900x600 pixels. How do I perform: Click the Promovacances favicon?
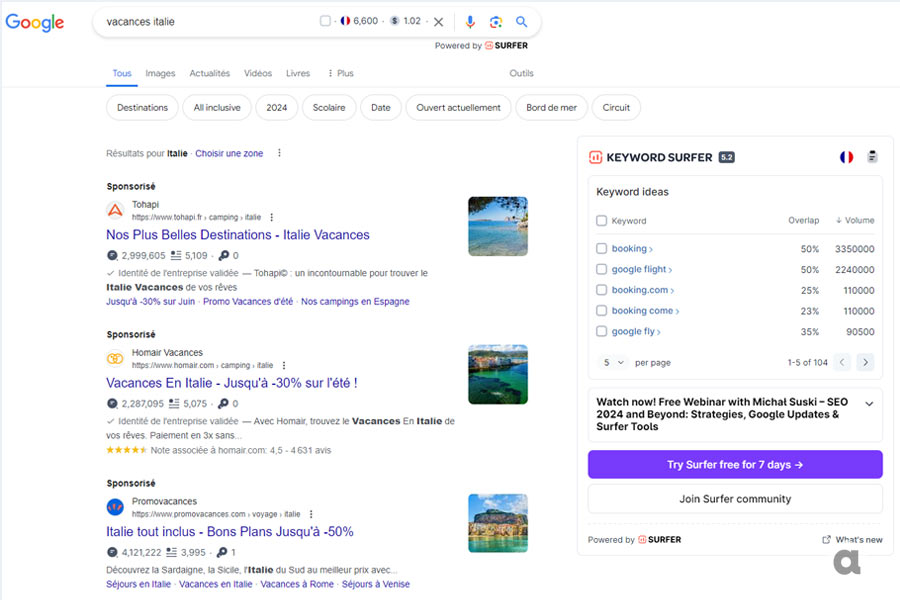(115, 507)
